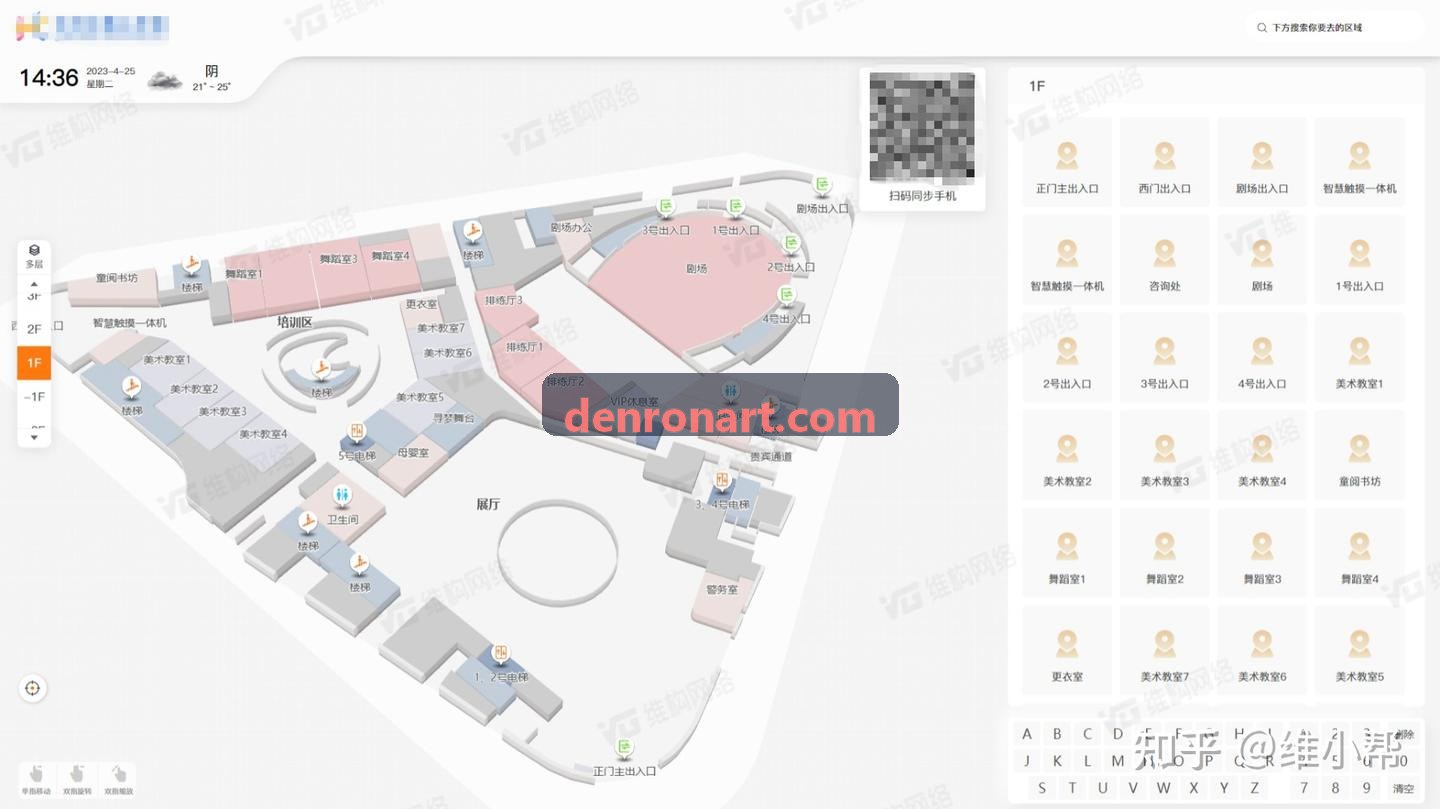Open the 剧场 location card
This screenshot has width=1440, height=809.
click(1262, 260)
